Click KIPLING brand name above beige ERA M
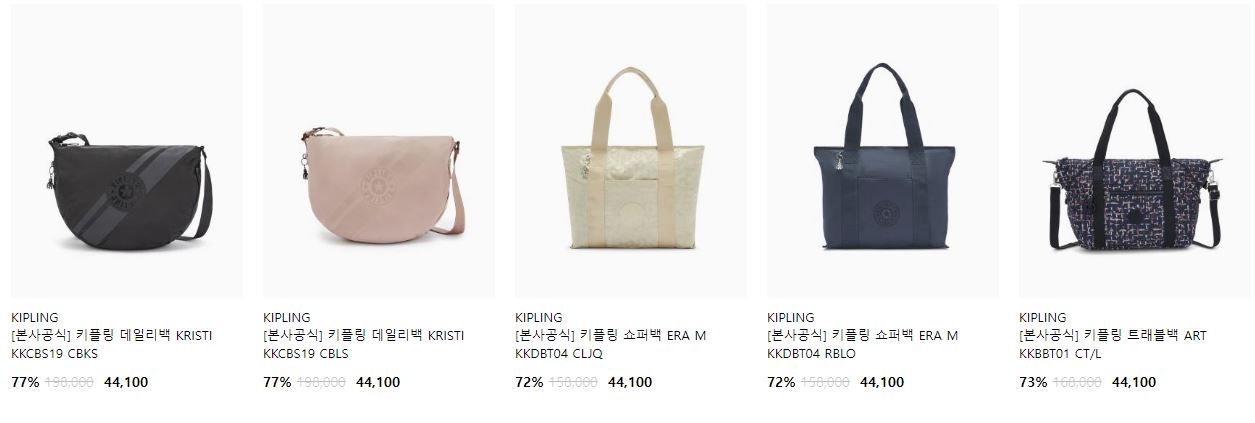 click(539, 317)
